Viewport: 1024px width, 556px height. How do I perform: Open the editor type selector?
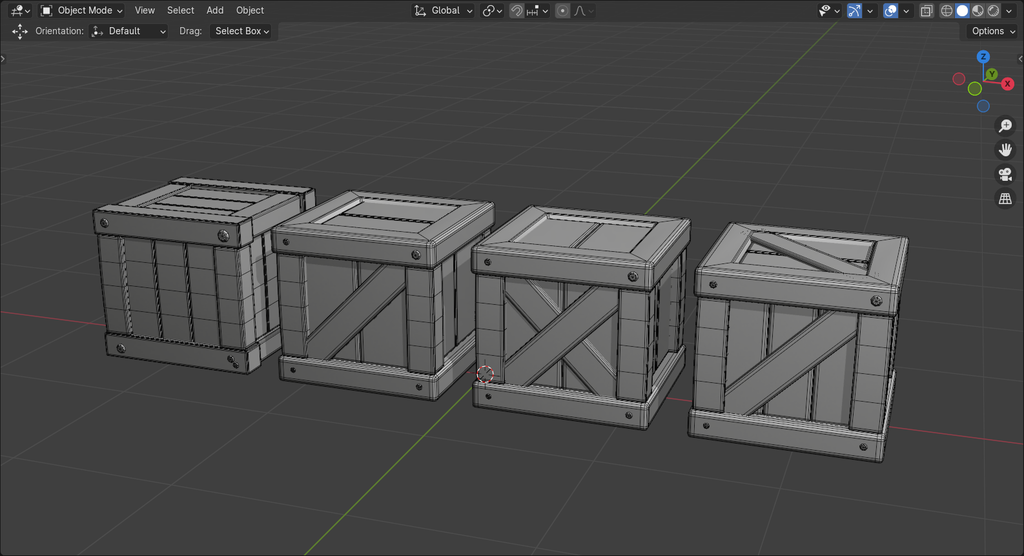pos(20,10)
